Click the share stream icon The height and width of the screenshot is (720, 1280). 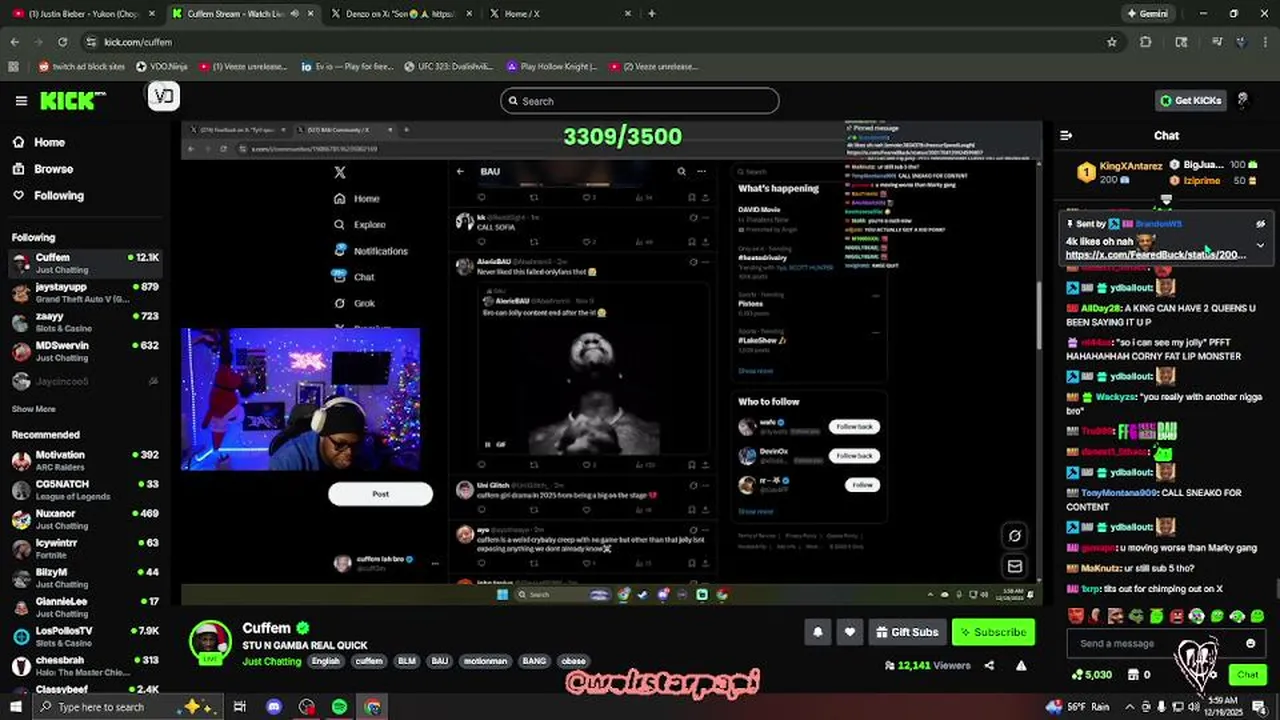pos(989,665)
